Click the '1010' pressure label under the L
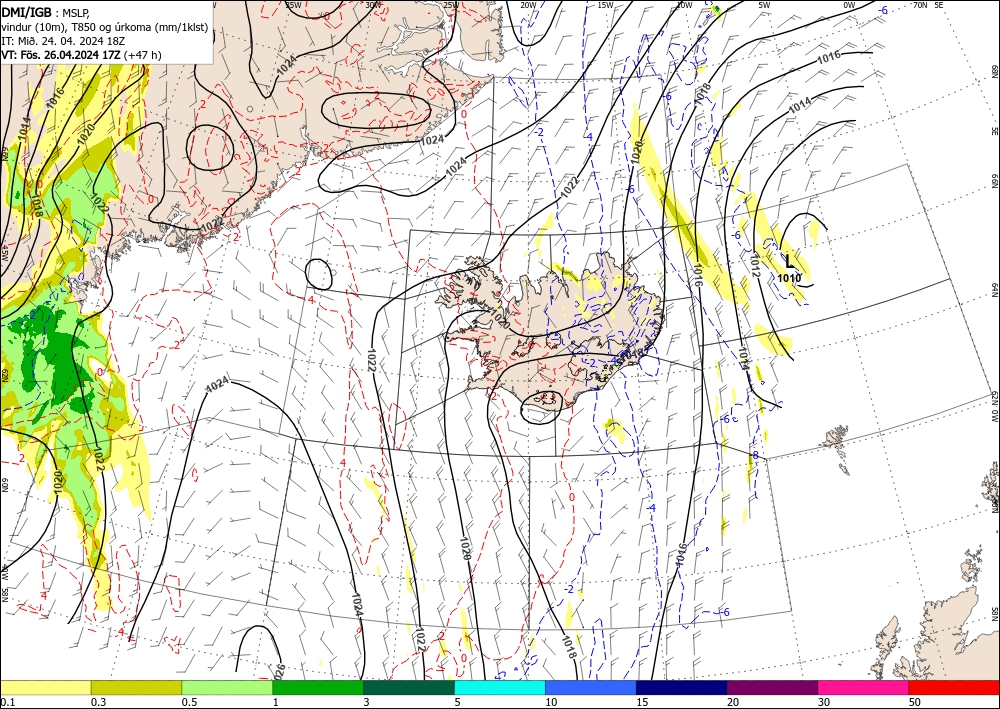The width and height of the screenshot is (1000, 709). click(x=789, y=277)
